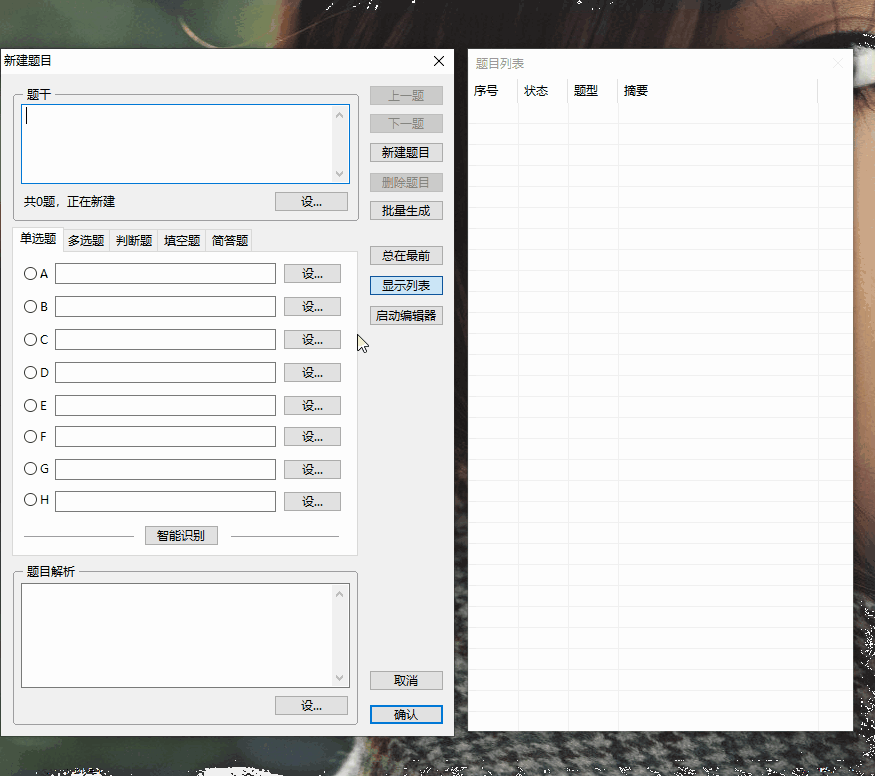This screenshot has height=776, width=875.
Task: Click the 智能识别 button
Action: 181,536
